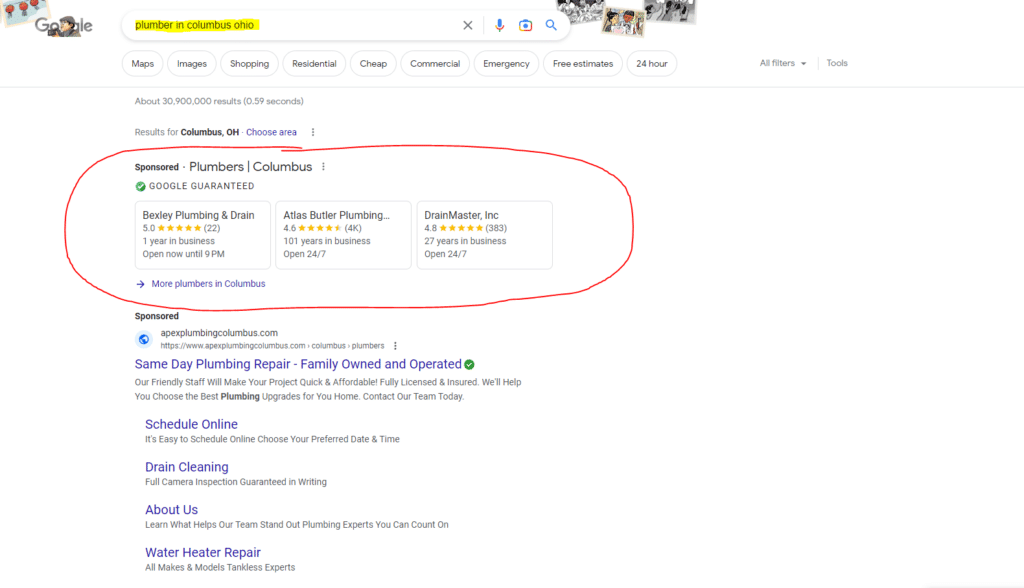Click the 101 years in business text
The image size is (1024, 588).
point(327,241)
